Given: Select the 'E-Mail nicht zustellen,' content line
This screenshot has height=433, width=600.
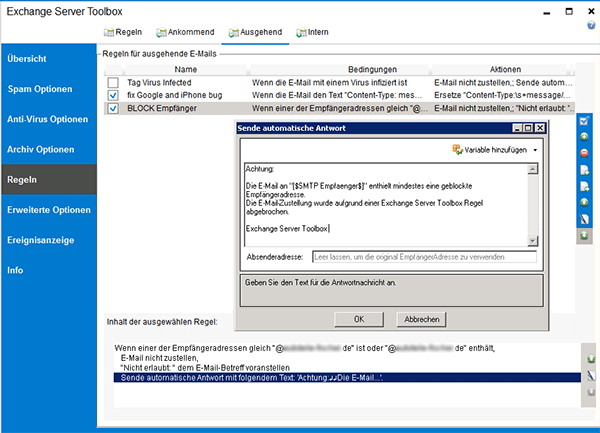Looking at the screenshot, I should click(160, 358).
